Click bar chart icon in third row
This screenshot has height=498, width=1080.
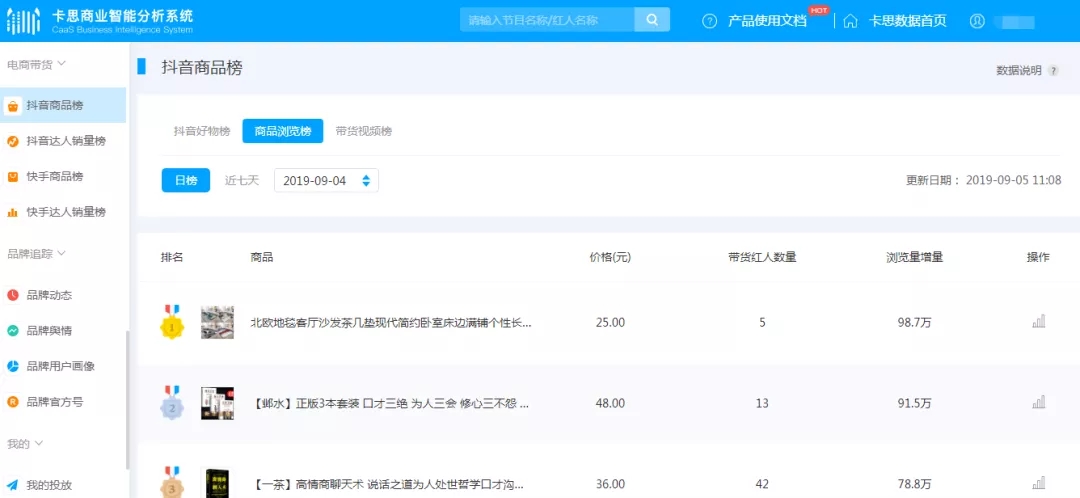tap(1038, 484)
